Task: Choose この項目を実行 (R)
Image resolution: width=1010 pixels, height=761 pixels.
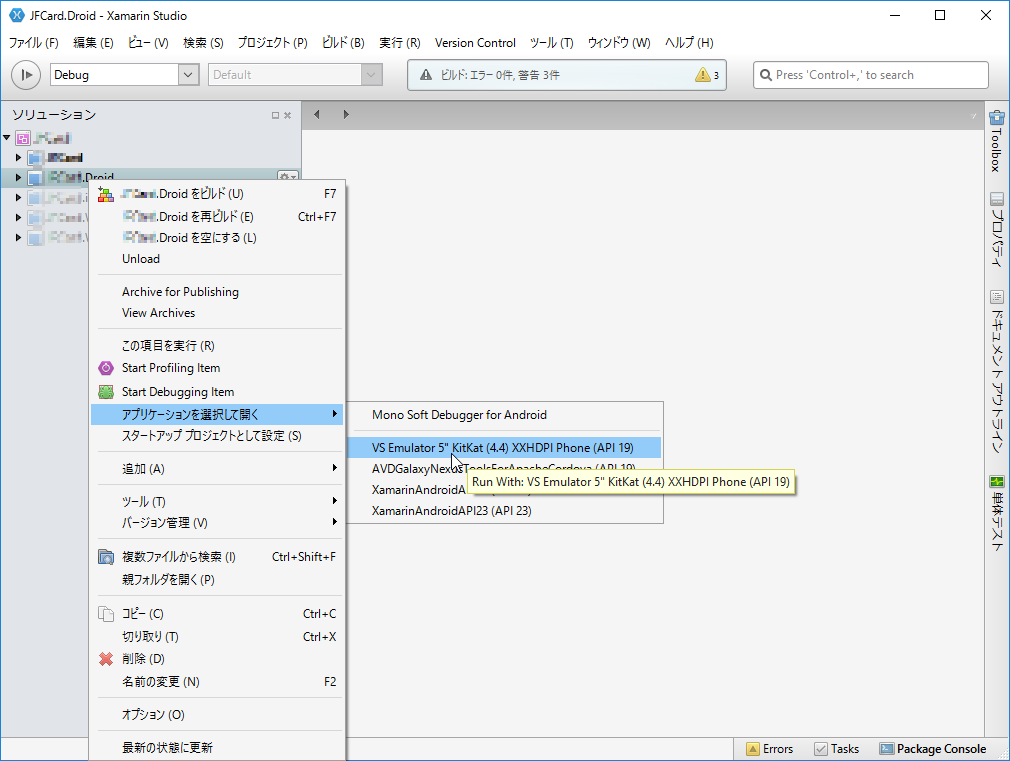Action: coord(217,346)
